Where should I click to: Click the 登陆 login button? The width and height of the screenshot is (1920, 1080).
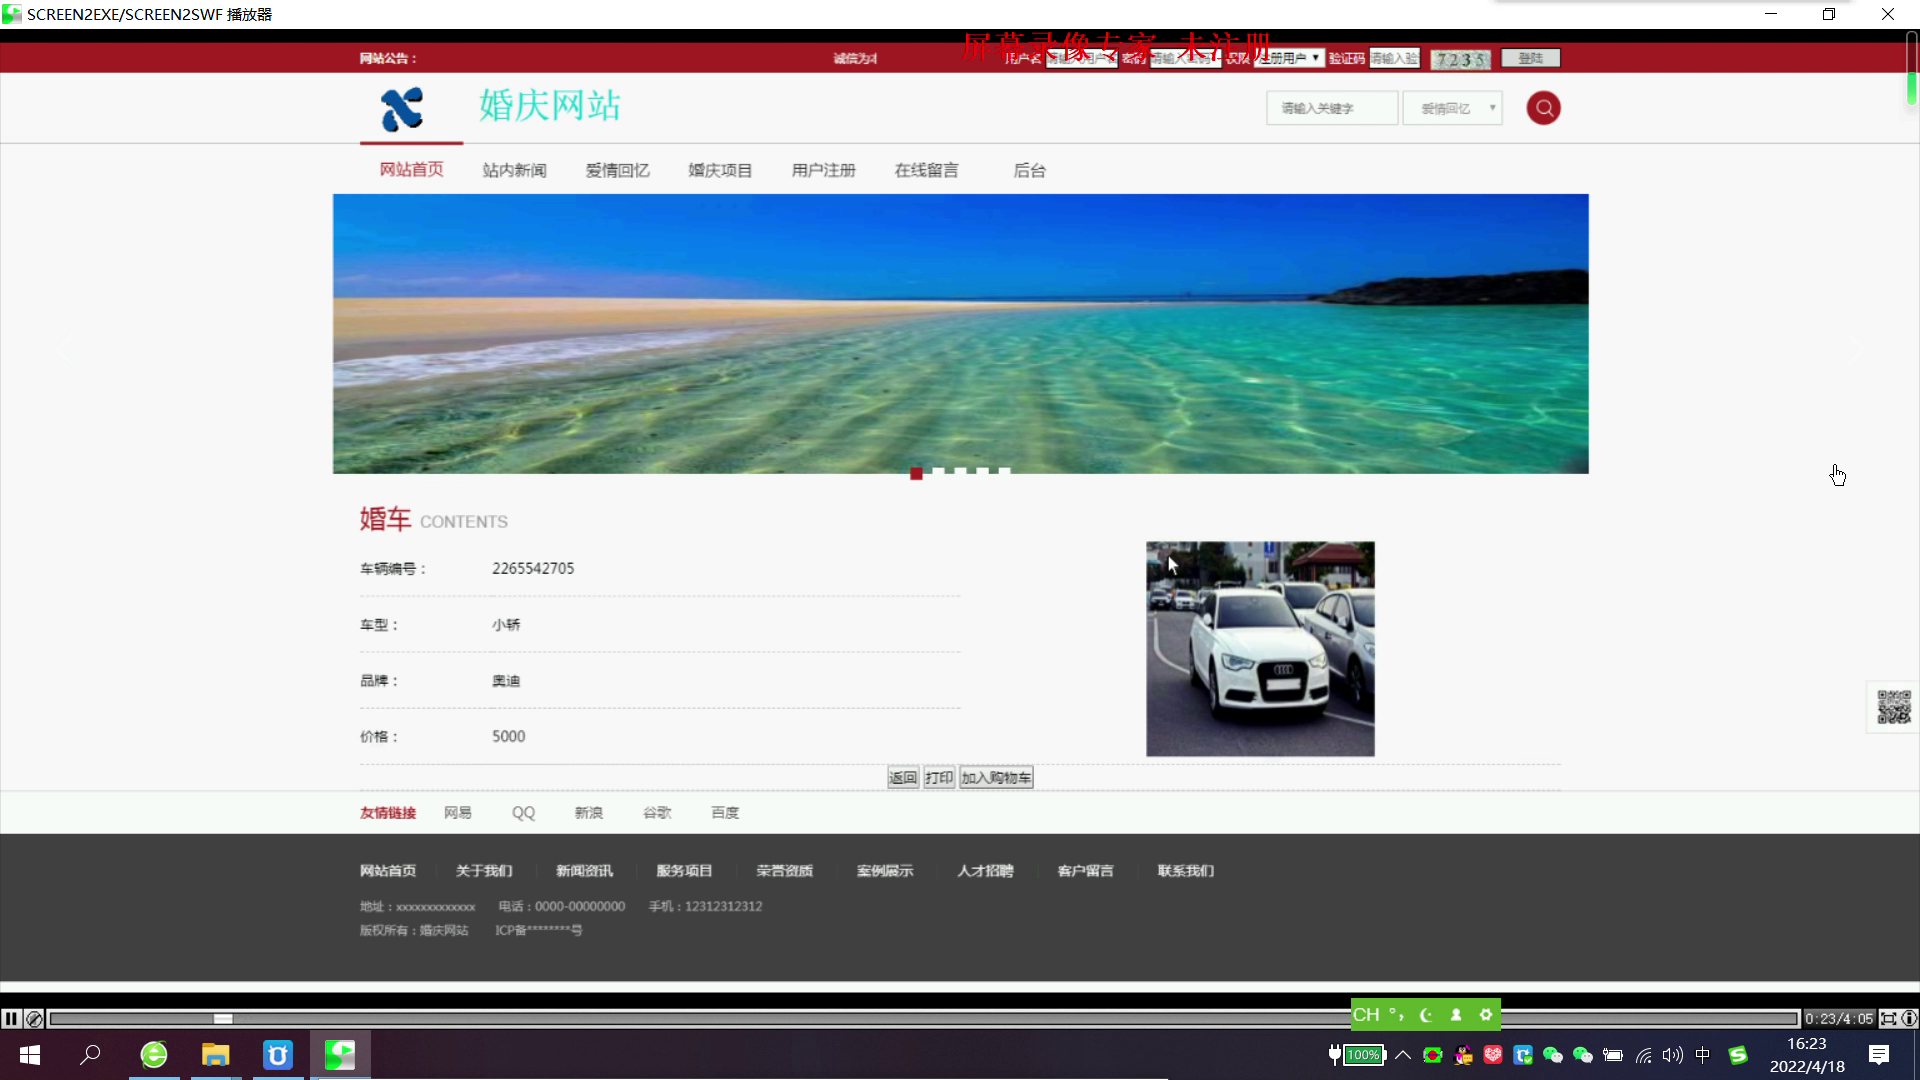tap(1531, 58)
